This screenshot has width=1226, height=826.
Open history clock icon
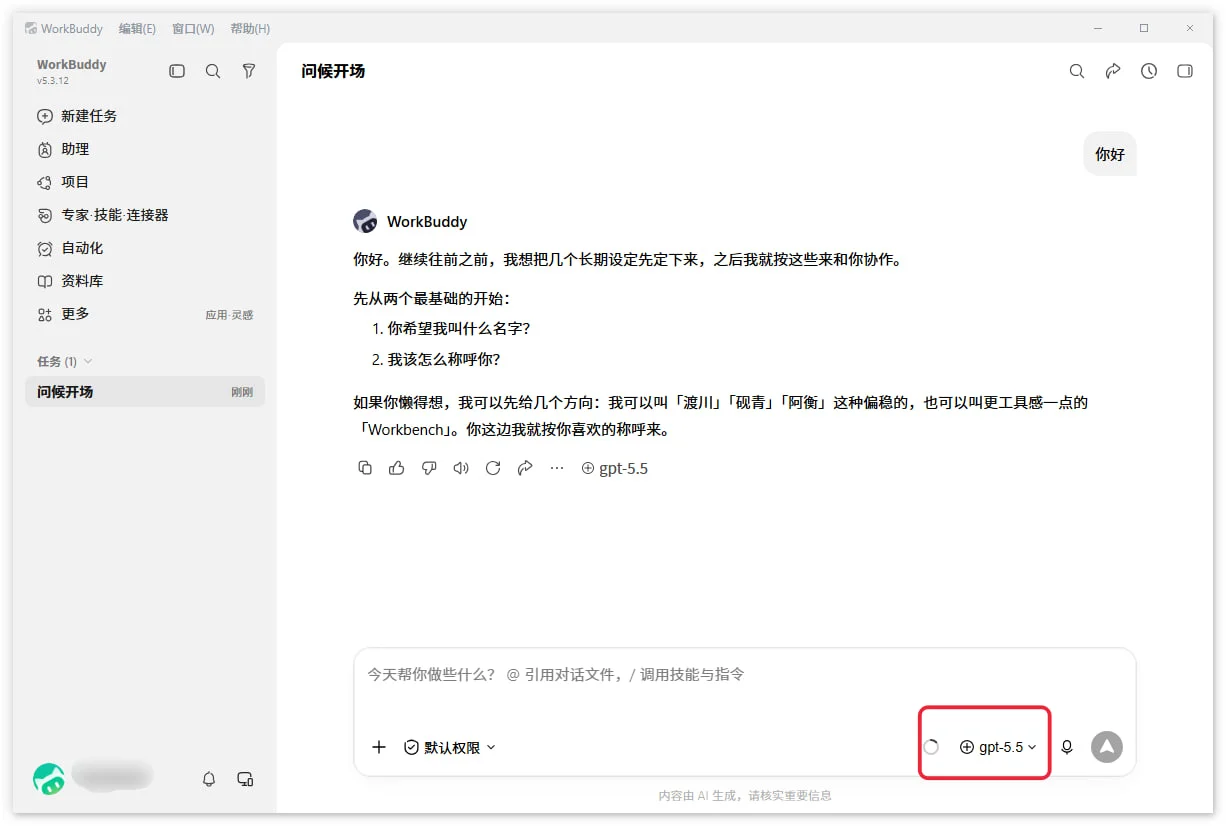click(1149, 71)
